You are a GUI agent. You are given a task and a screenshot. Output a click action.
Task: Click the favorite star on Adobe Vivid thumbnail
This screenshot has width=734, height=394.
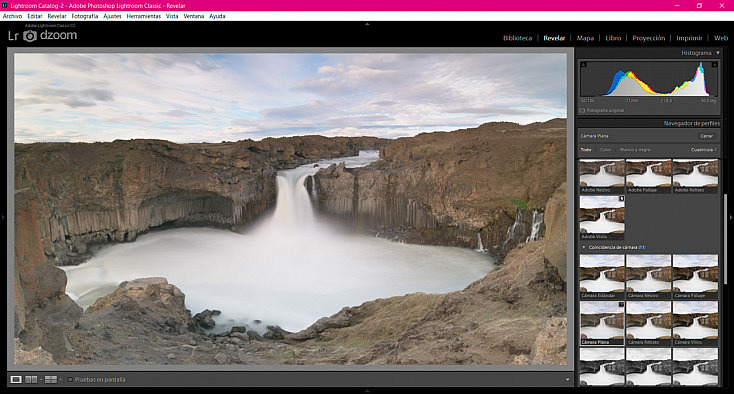click(x=622, y=198)
